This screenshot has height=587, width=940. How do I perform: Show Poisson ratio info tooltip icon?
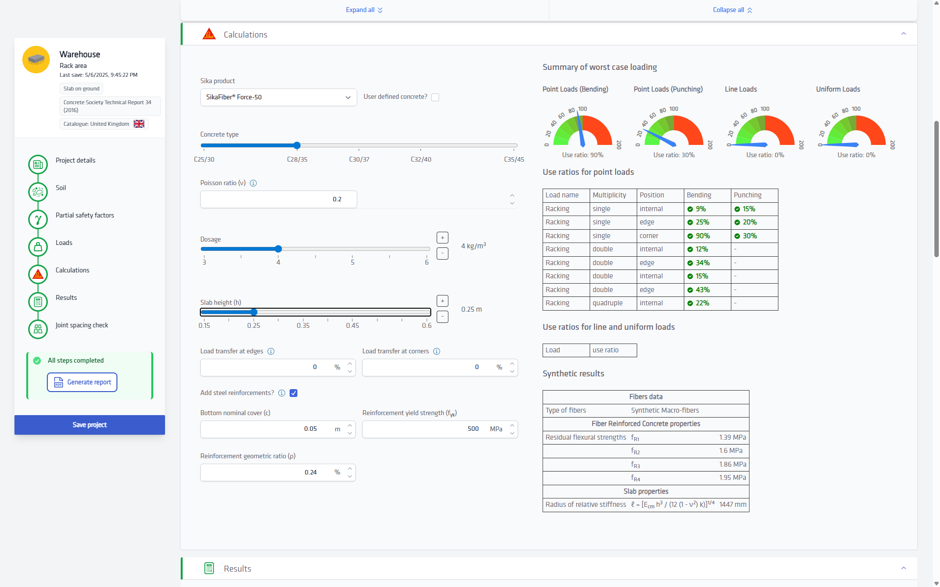click(x=253, y=183)
